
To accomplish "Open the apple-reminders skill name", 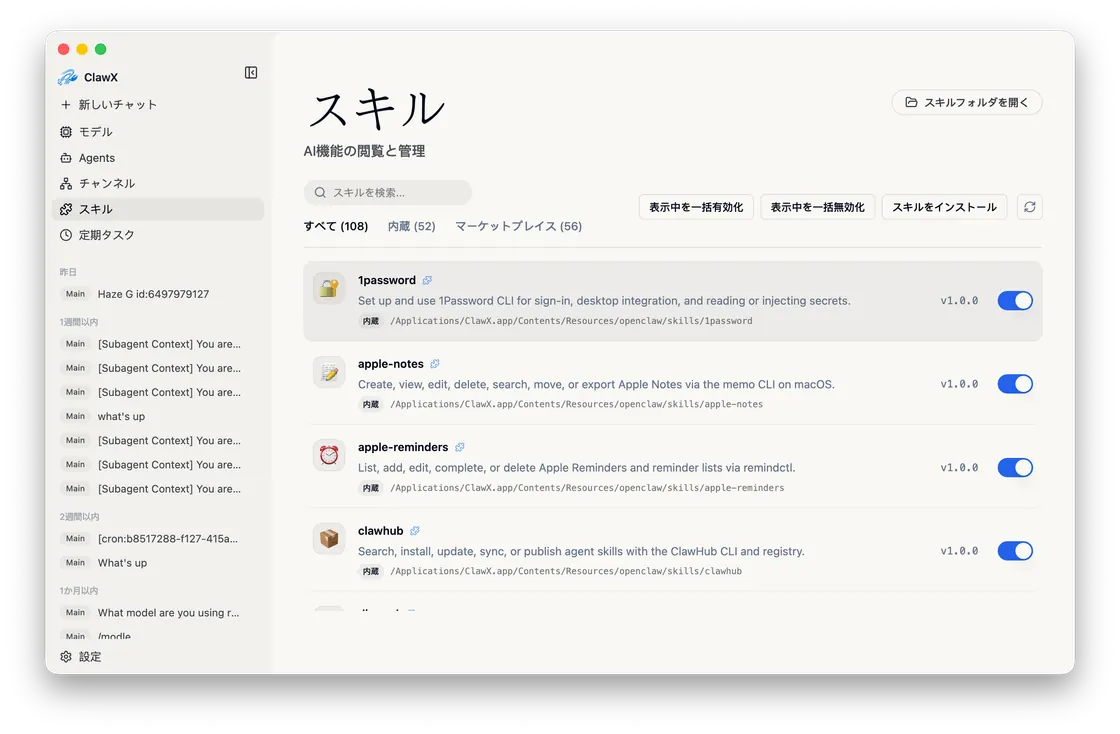I will (403, 448).
